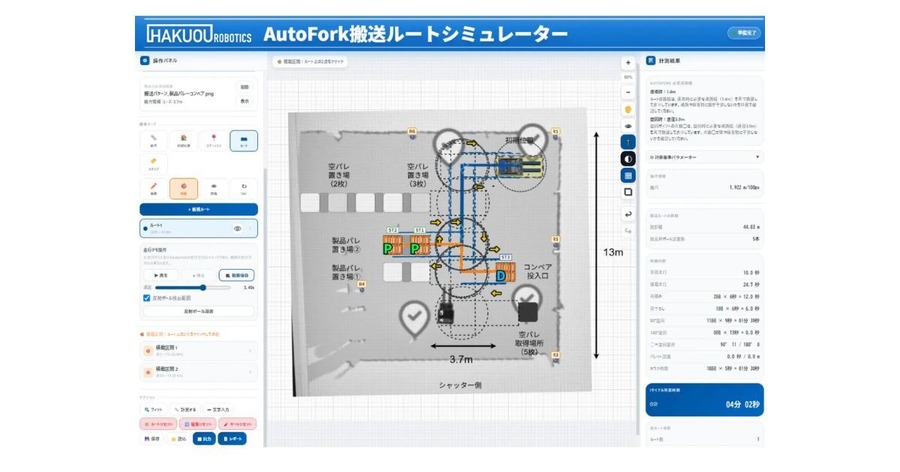Viewport: 900px width, 472px height.
Task: Click the square frame icon in map toolbar
Action: (x=628, y=192)
